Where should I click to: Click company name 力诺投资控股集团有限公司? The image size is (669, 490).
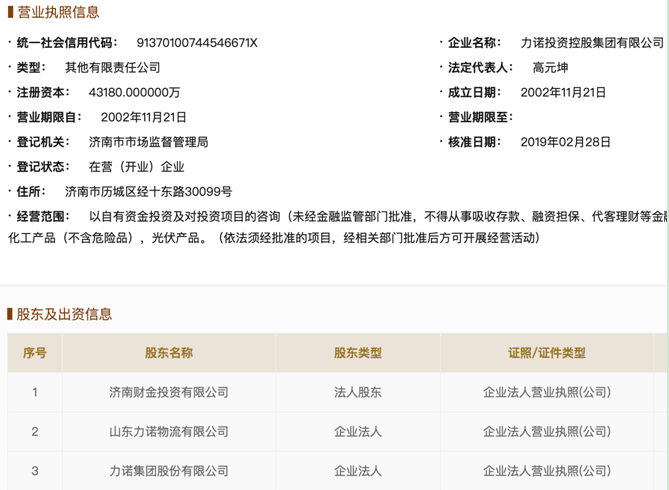pyautogui.click(x=592, y=43)
